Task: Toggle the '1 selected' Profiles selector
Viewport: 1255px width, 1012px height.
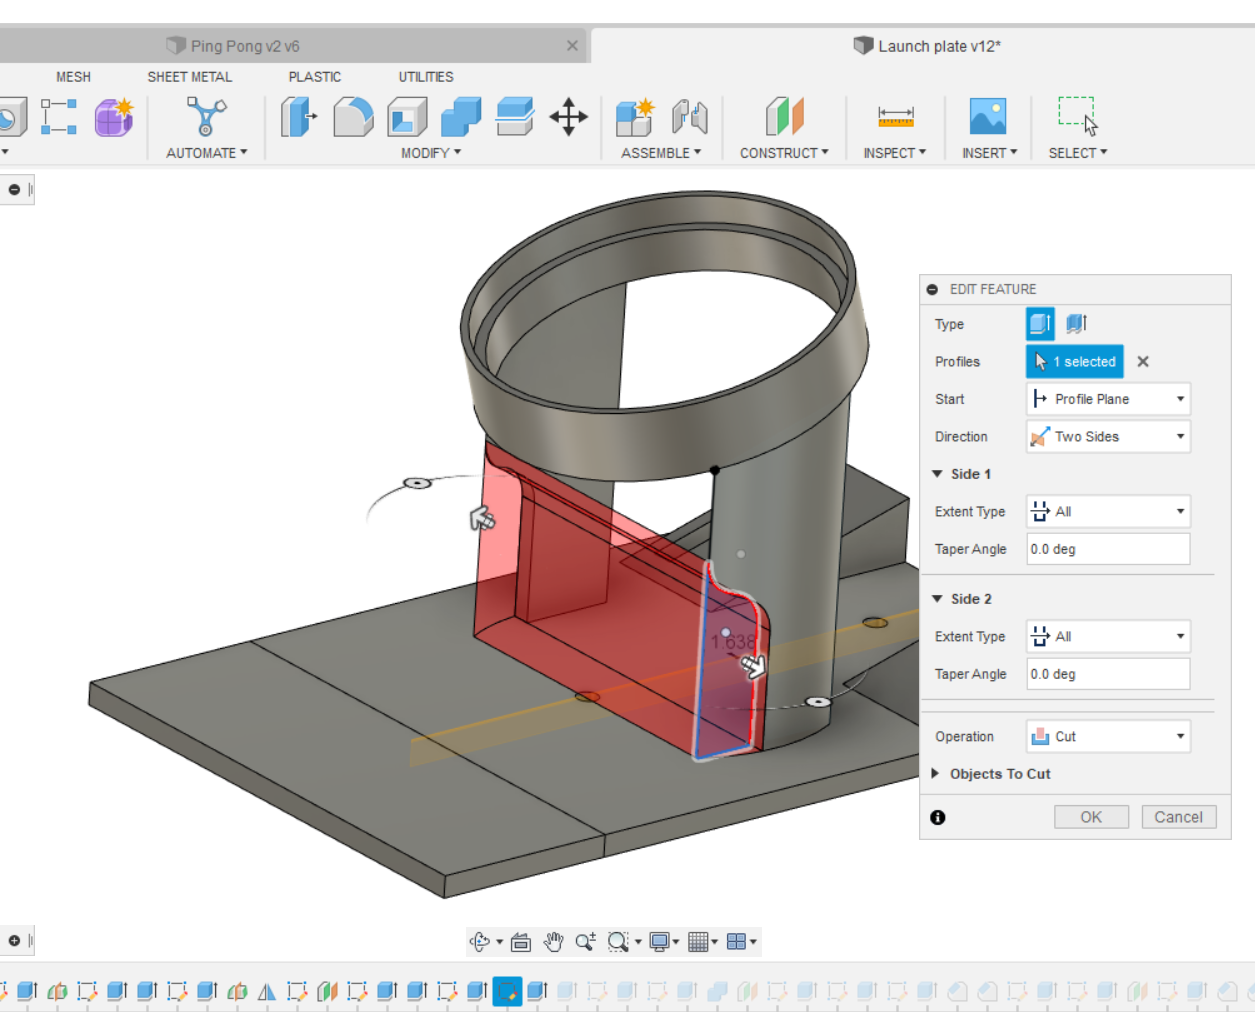Action: click(1074, 362)
